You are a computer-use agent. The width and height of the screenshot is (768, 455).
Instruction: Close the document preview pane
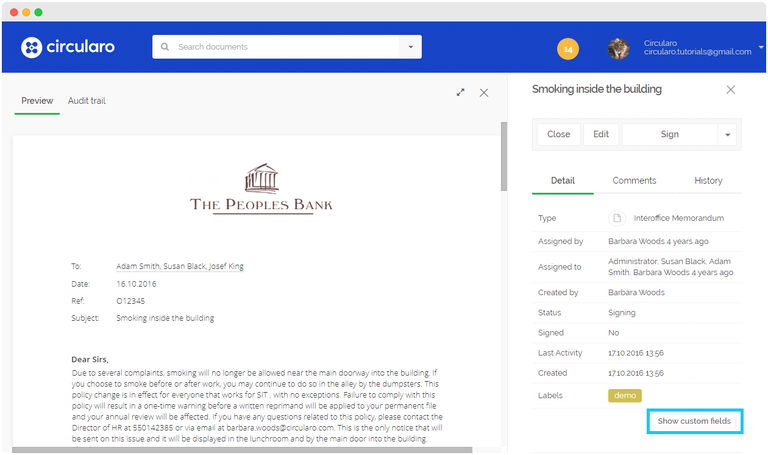(x=484, y=92)
